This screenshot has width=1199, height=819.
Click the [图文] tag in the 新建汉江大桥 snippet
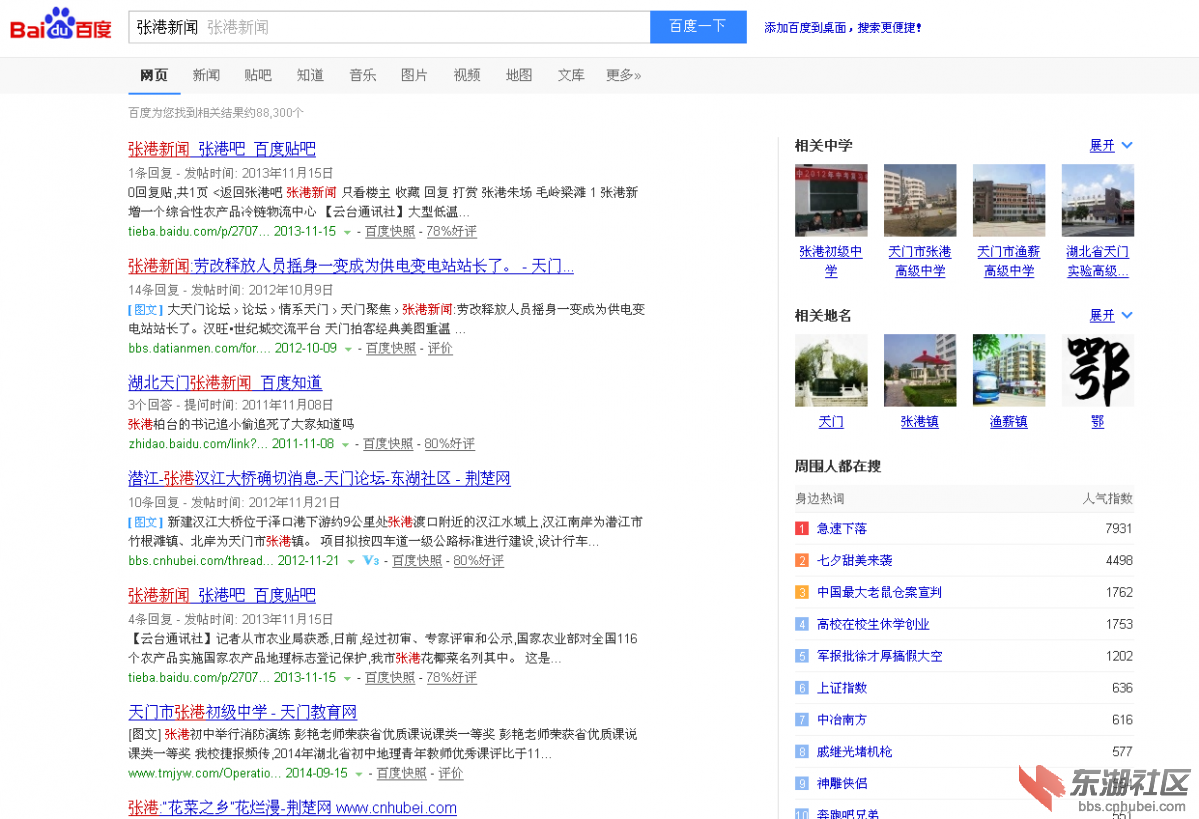click(145, 522)
